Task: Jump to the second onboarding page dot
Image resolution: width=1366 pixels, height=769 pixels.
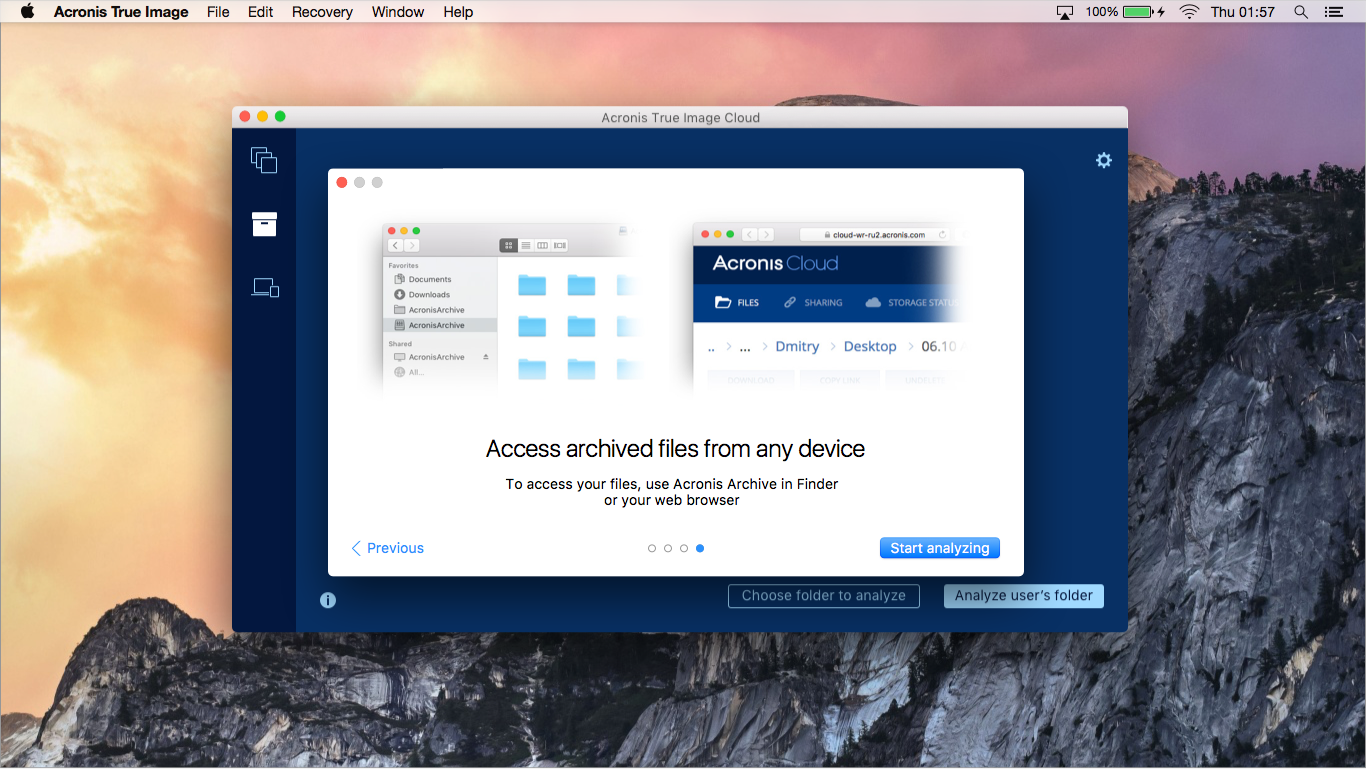Action: tap(668, 548)
